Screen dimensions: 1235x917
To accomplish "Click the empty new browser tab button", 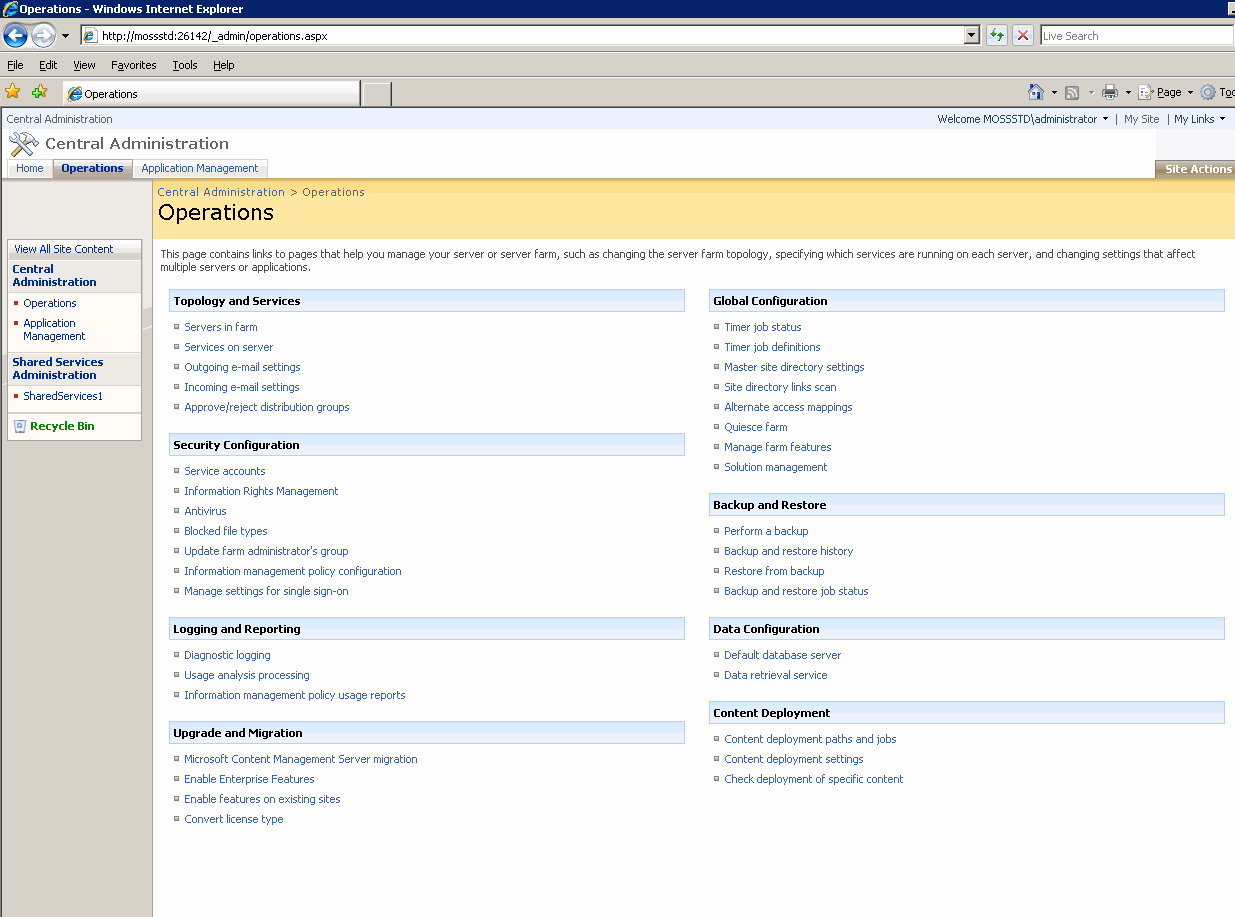I will tap(376, 94).
